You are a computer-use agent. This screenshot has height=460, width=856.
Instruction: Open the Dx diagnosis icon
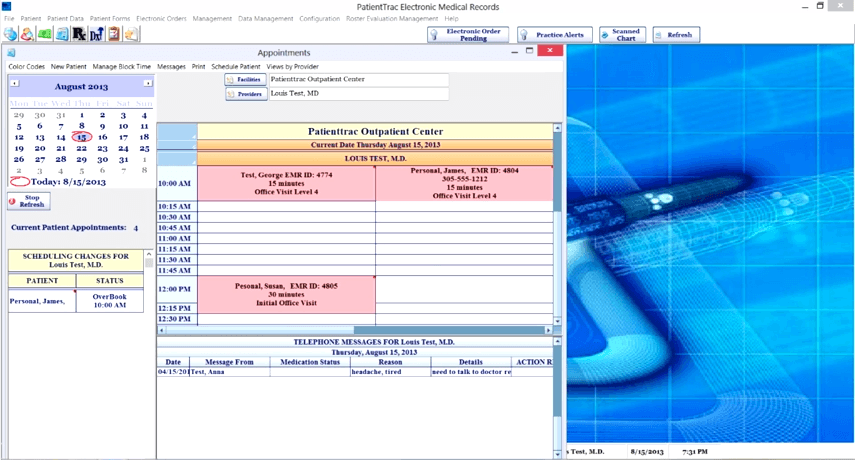97,34
